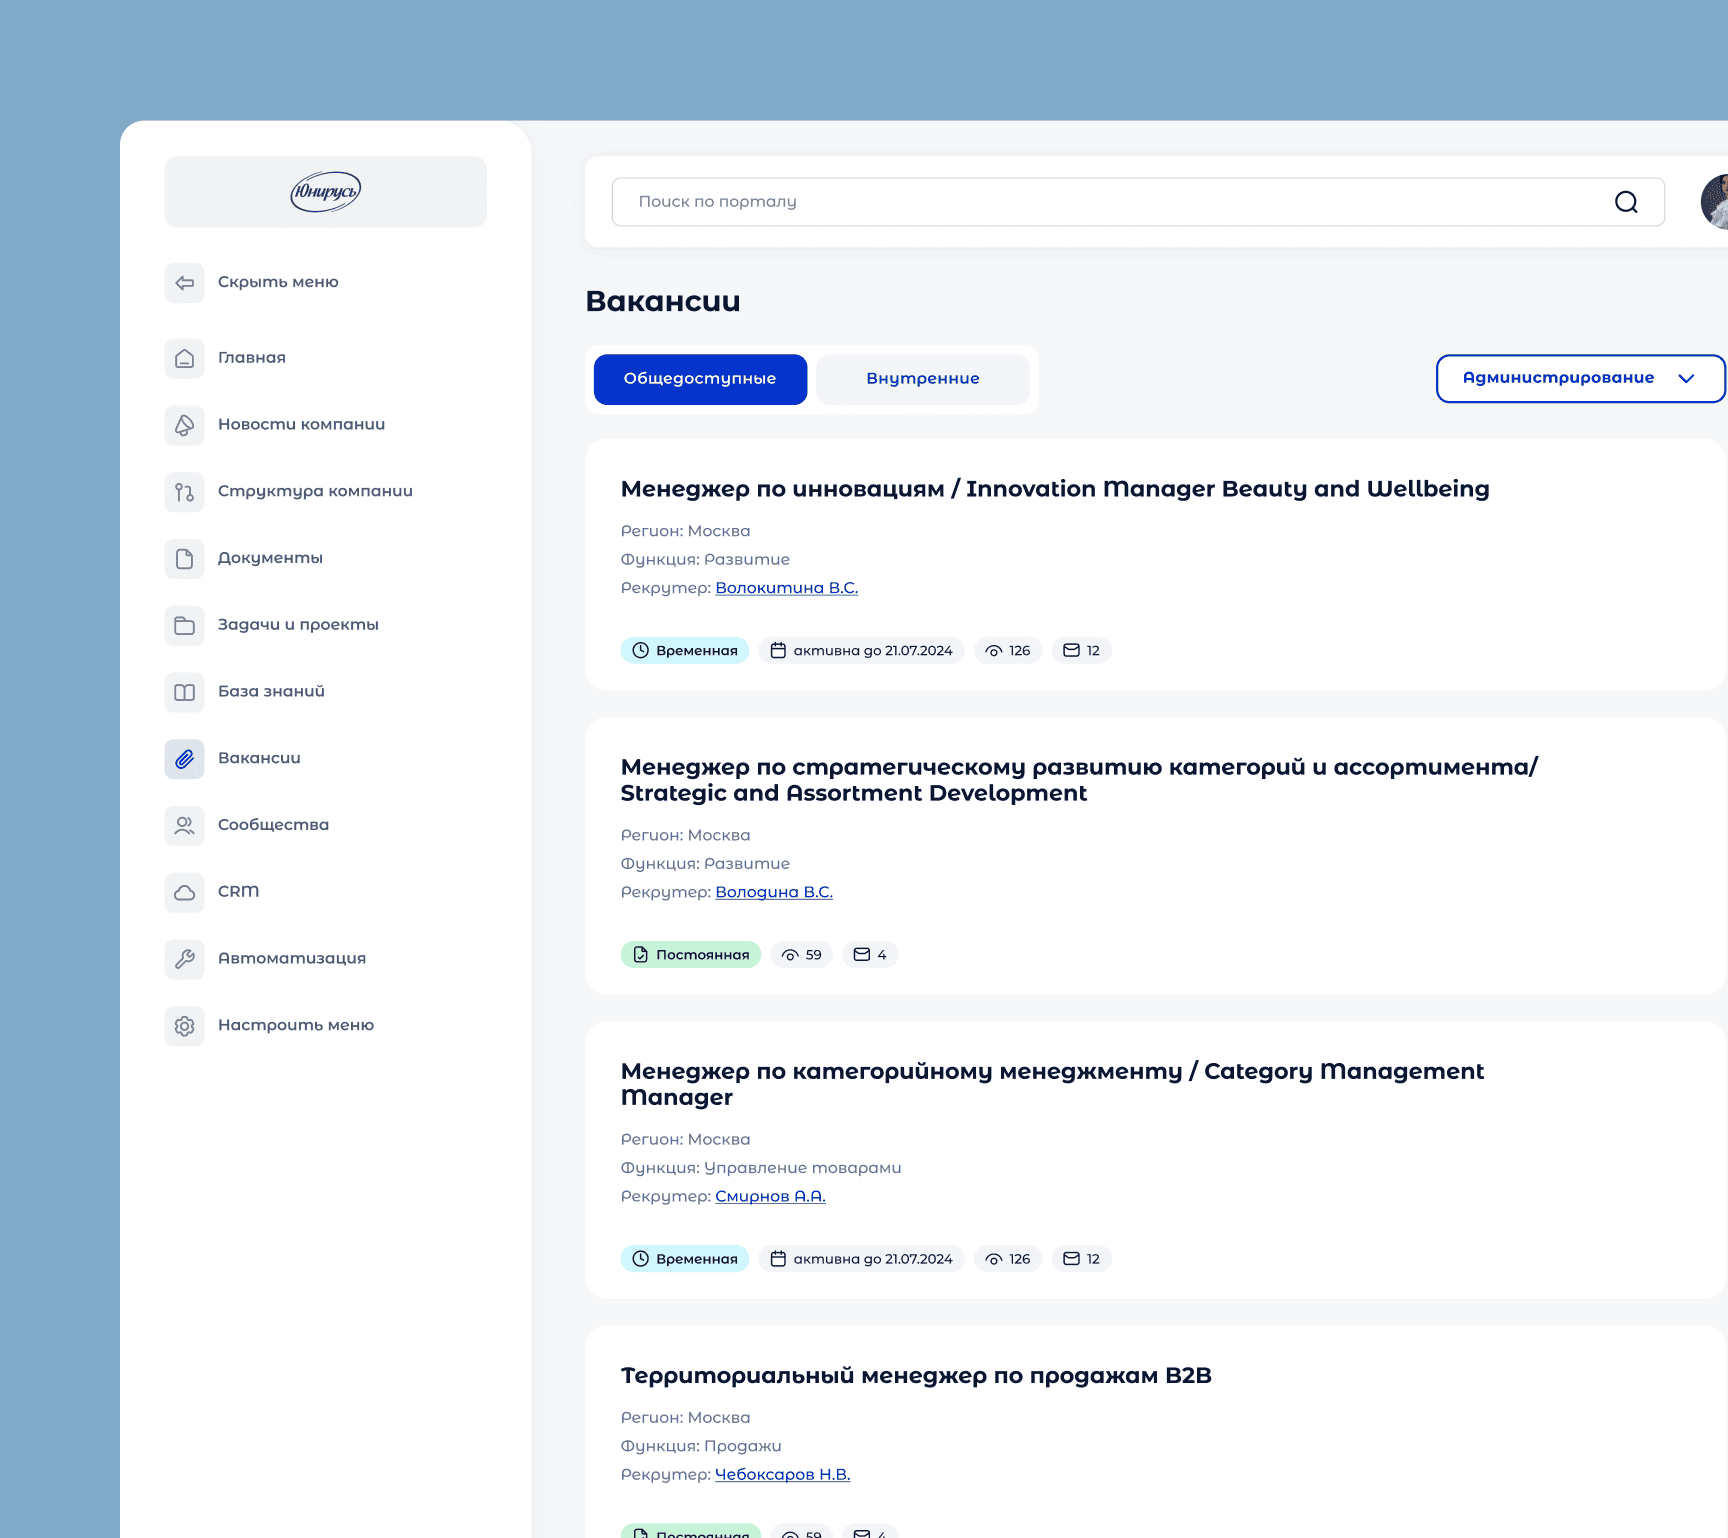Select the Общедоступные tab
Viewport: 1728px width, 1538px height.
click(x=700, y=379)
